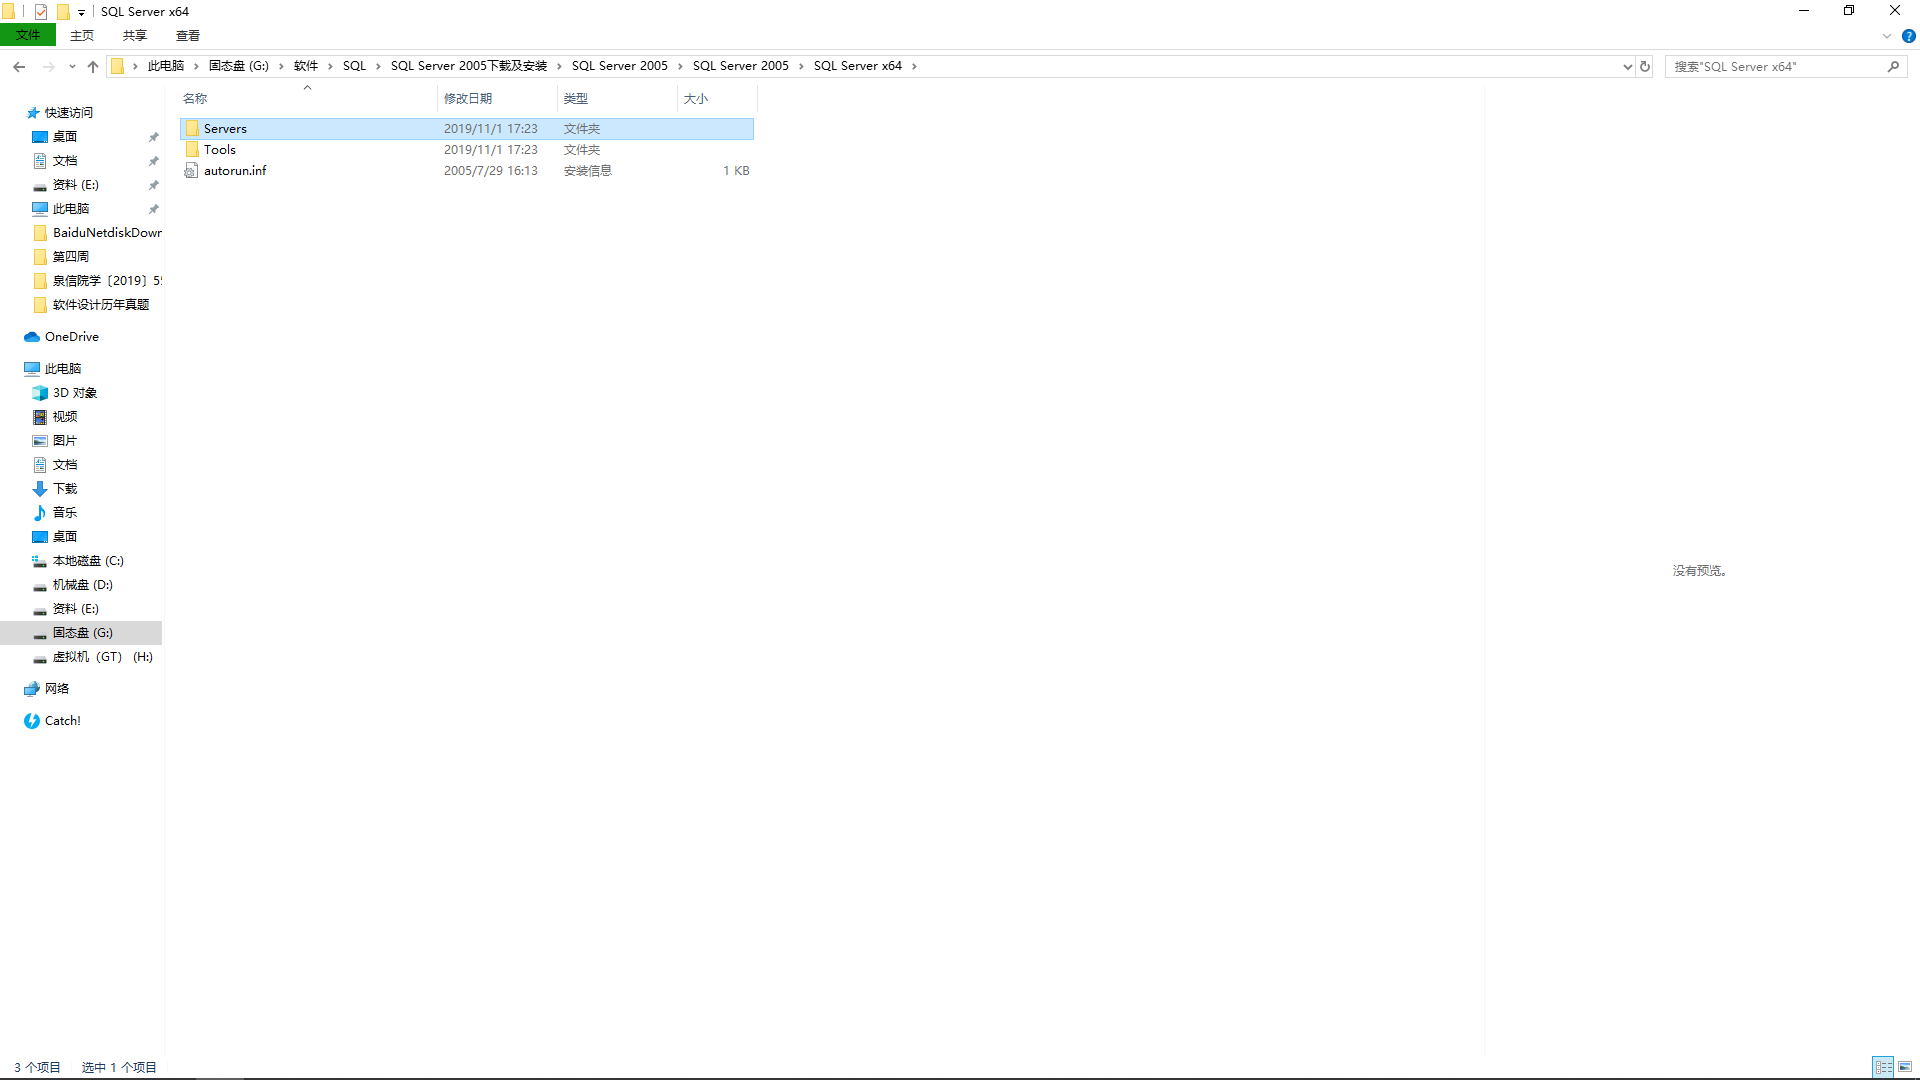1920x1080 pixels.
Task: Open 图片 library folder
Action: (x=65, y=441)
